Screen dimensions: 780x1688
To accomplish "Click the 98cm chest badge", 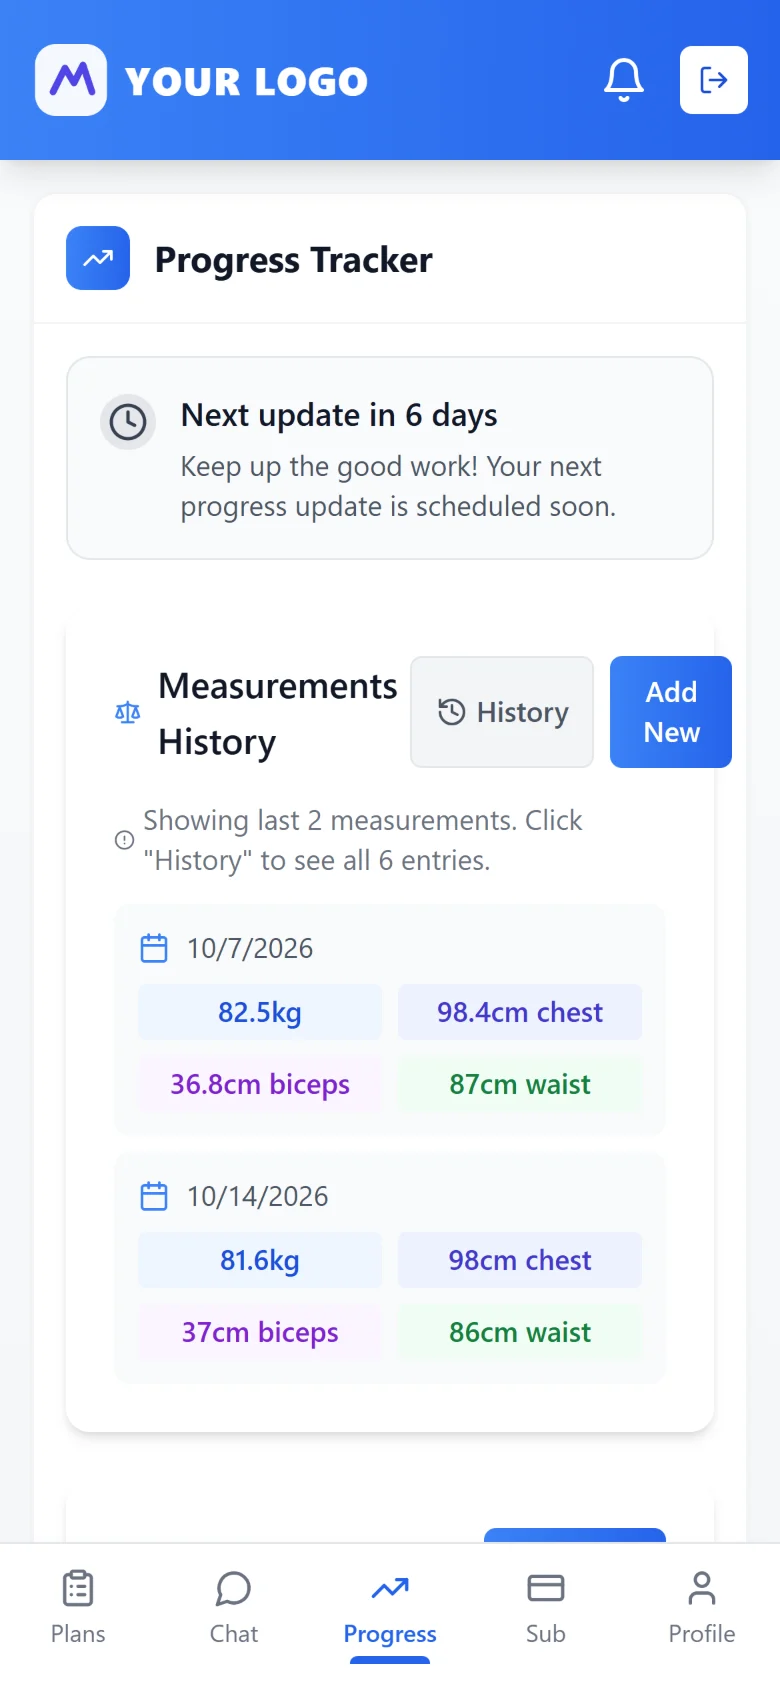I will 520,1260.
